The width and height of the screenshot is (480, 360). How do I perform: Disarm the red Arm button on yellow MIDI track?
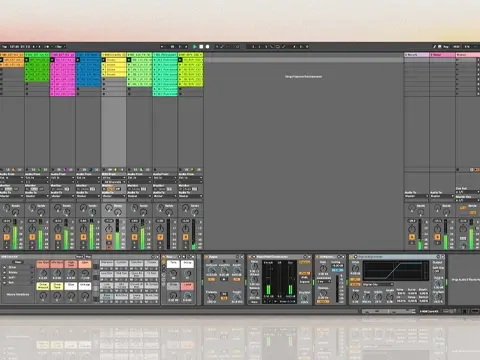(109, 247)
